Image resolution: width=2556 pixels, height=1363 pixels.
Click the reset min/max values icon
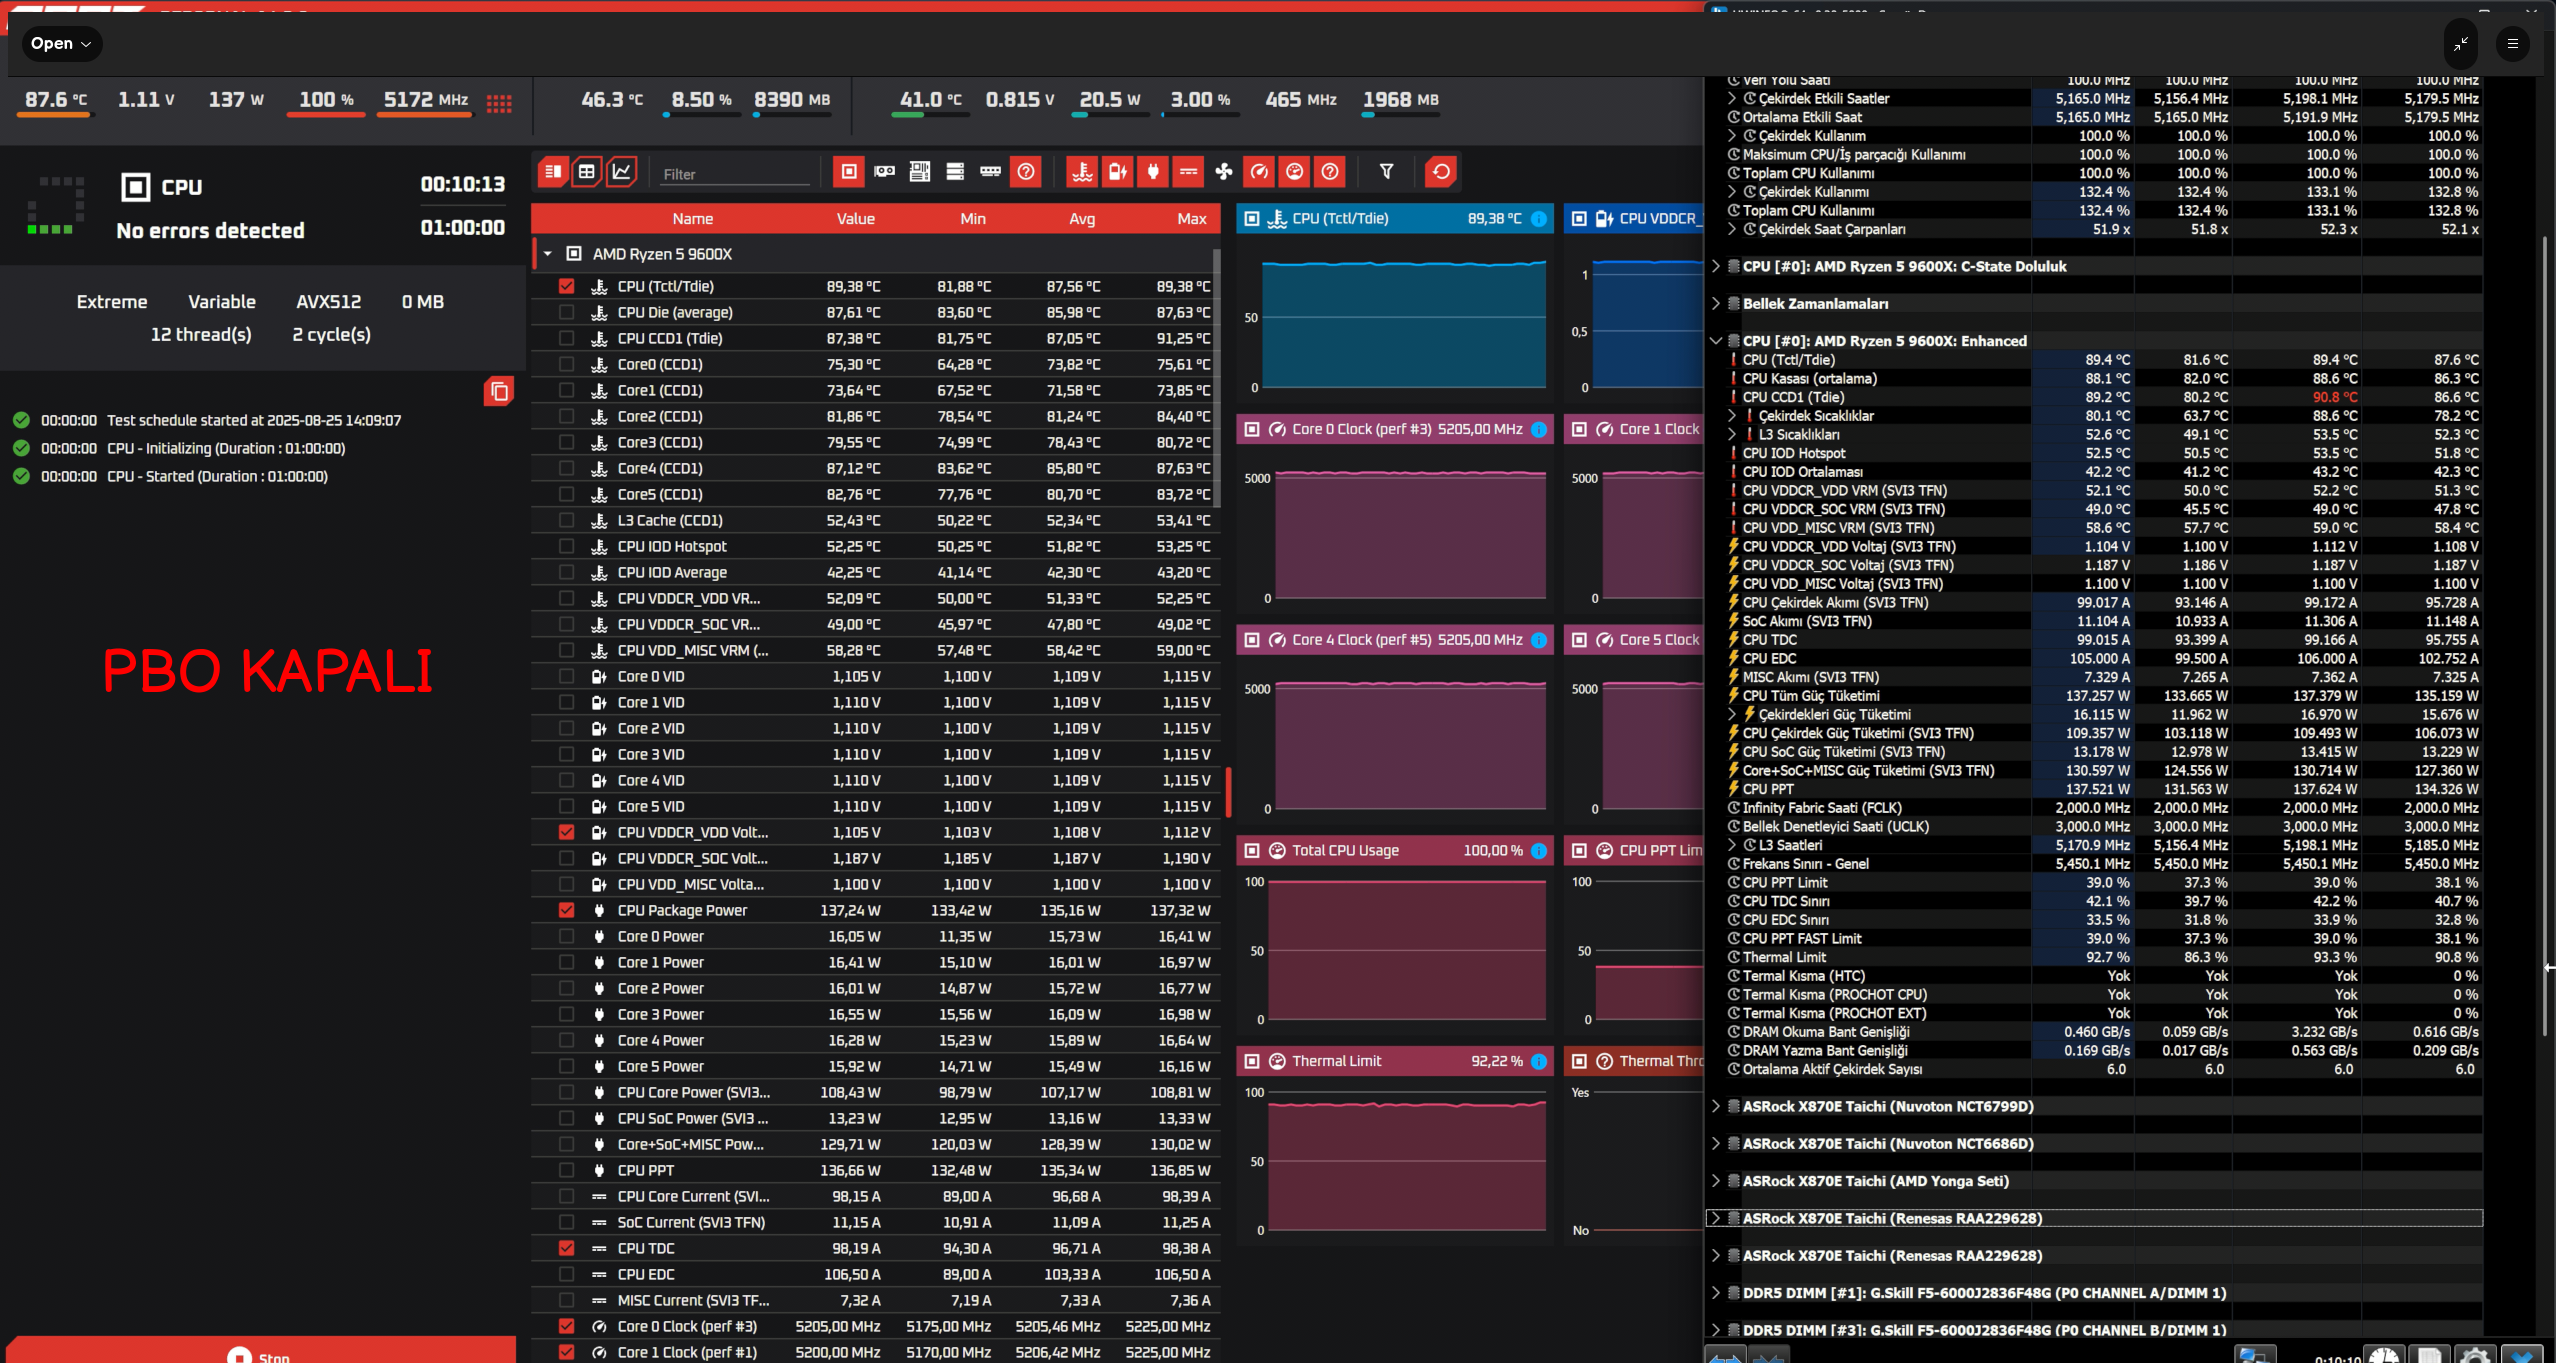point(1441,172)
